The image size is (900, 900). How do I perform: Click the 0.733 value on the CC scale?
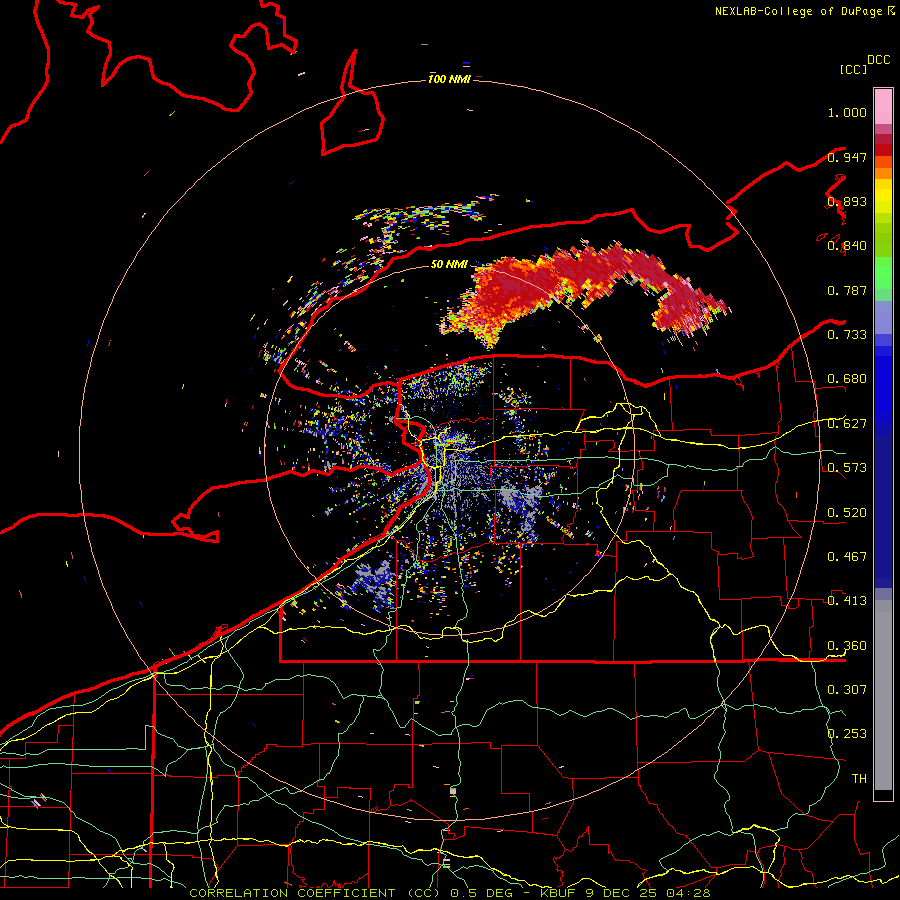[847, 335]
